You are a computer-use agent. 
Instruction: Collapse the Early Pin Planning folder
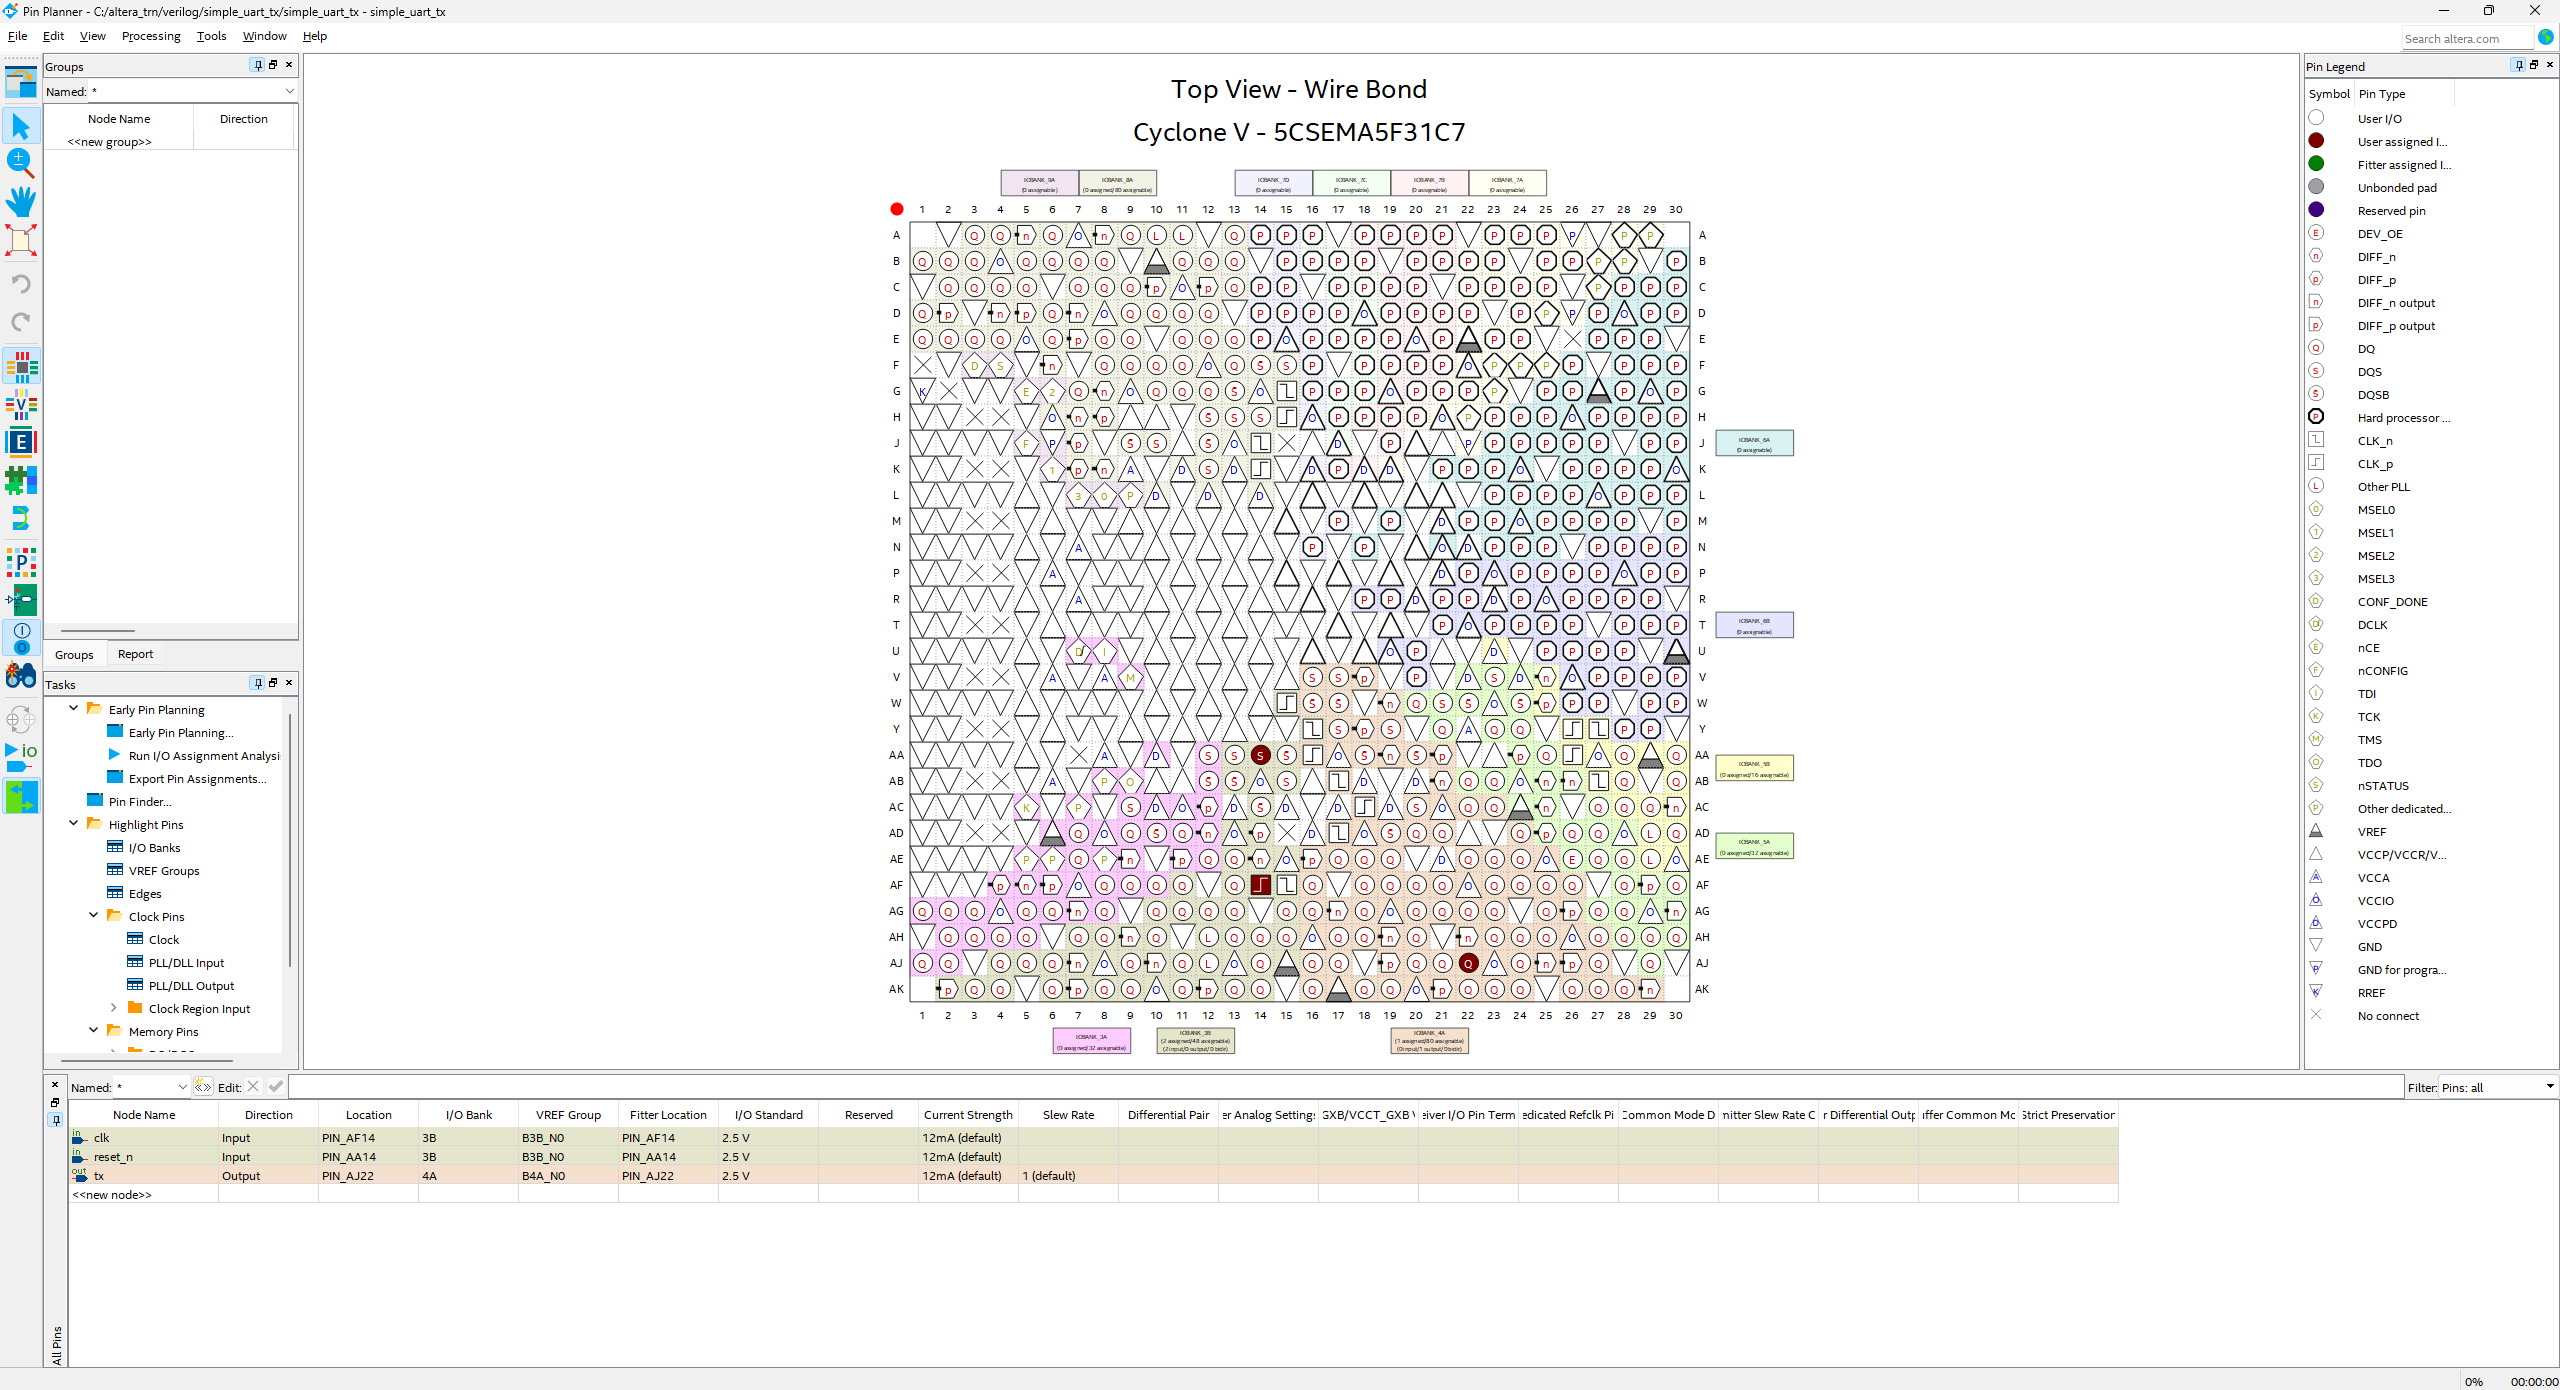[74, 708]
